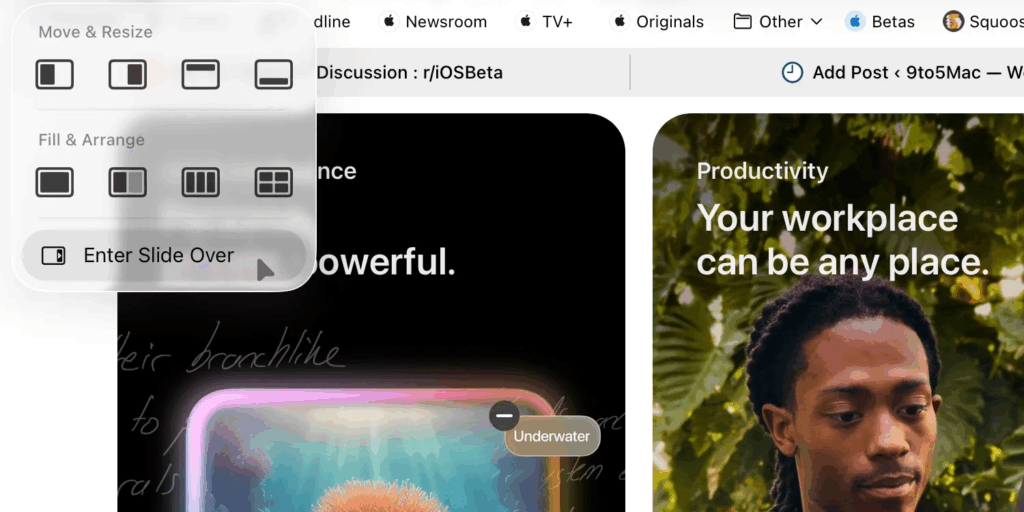Click the Originals bookmark
1024x512 pixels.
(x=658, y=21)
